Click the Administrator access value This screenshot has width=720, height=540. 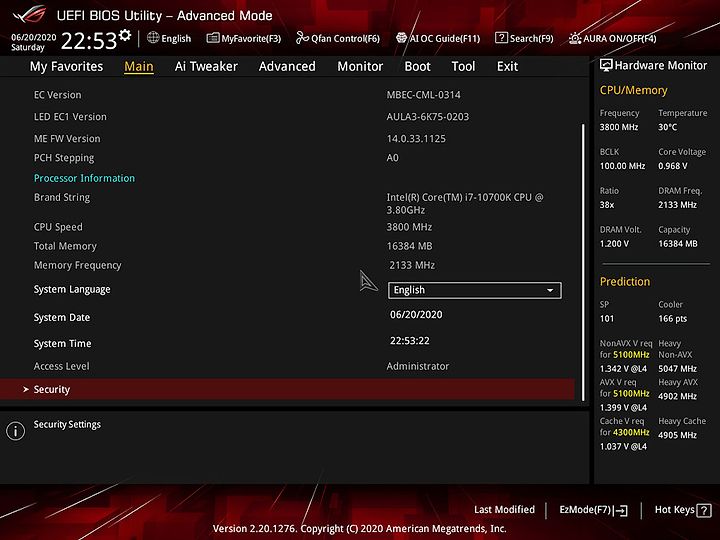(418, 366)
